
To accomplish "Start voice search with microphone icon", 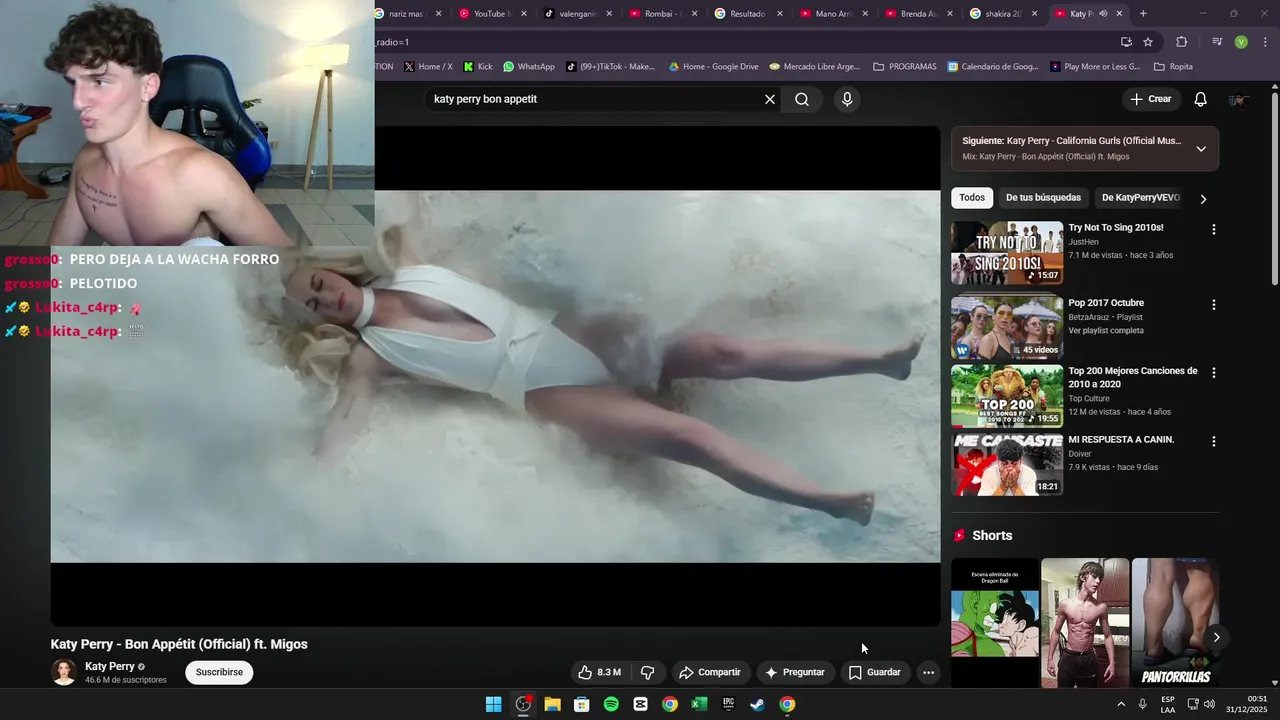I will [847, 99].
